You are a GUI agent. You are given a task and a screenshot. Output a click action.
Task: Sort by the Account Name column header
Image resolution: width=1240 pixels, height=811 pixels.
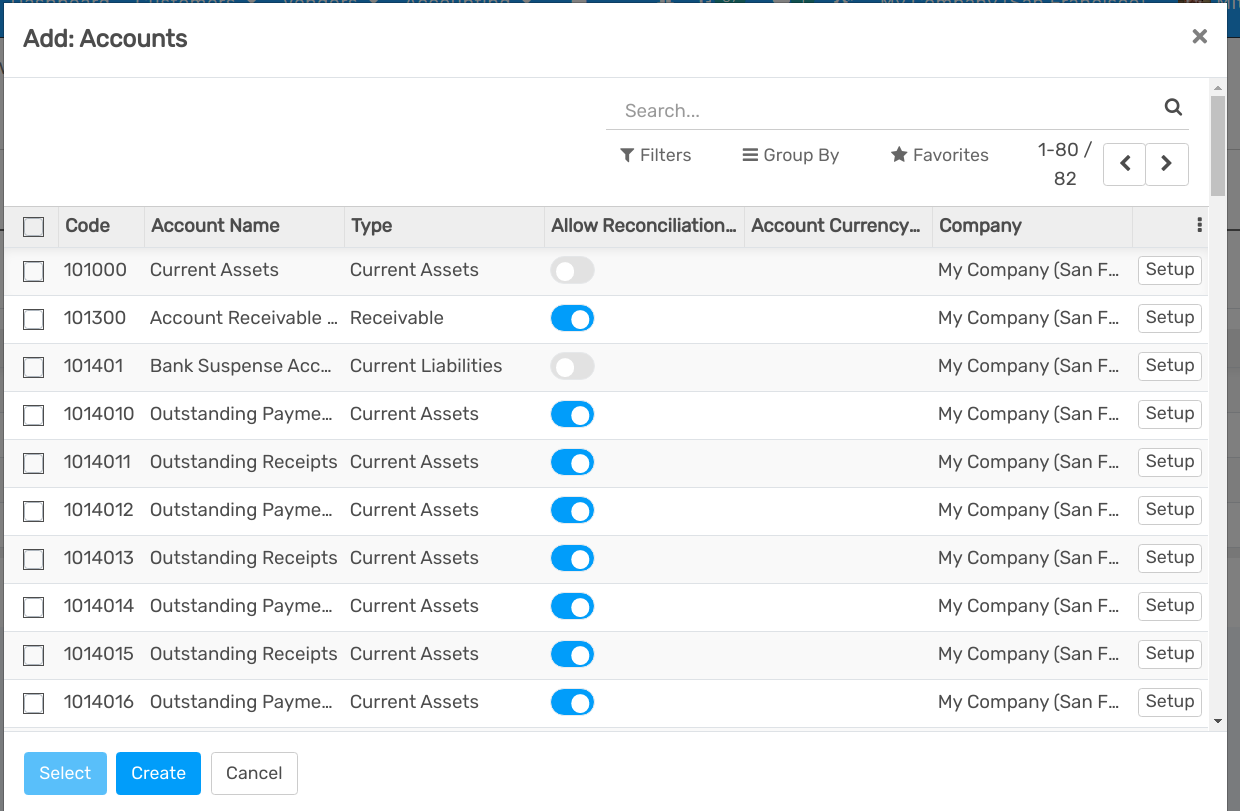[x=215, y=226]
